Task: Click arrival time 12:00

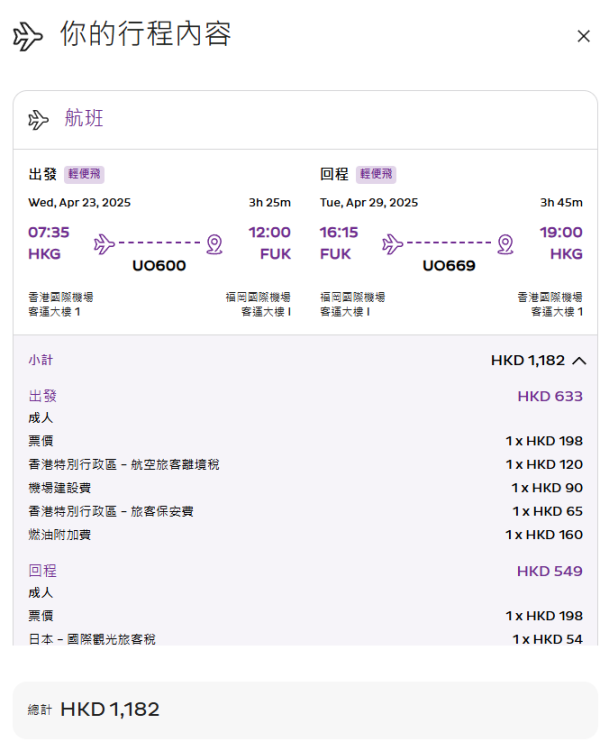Action: pyautogui.click(x=269, y=232)
